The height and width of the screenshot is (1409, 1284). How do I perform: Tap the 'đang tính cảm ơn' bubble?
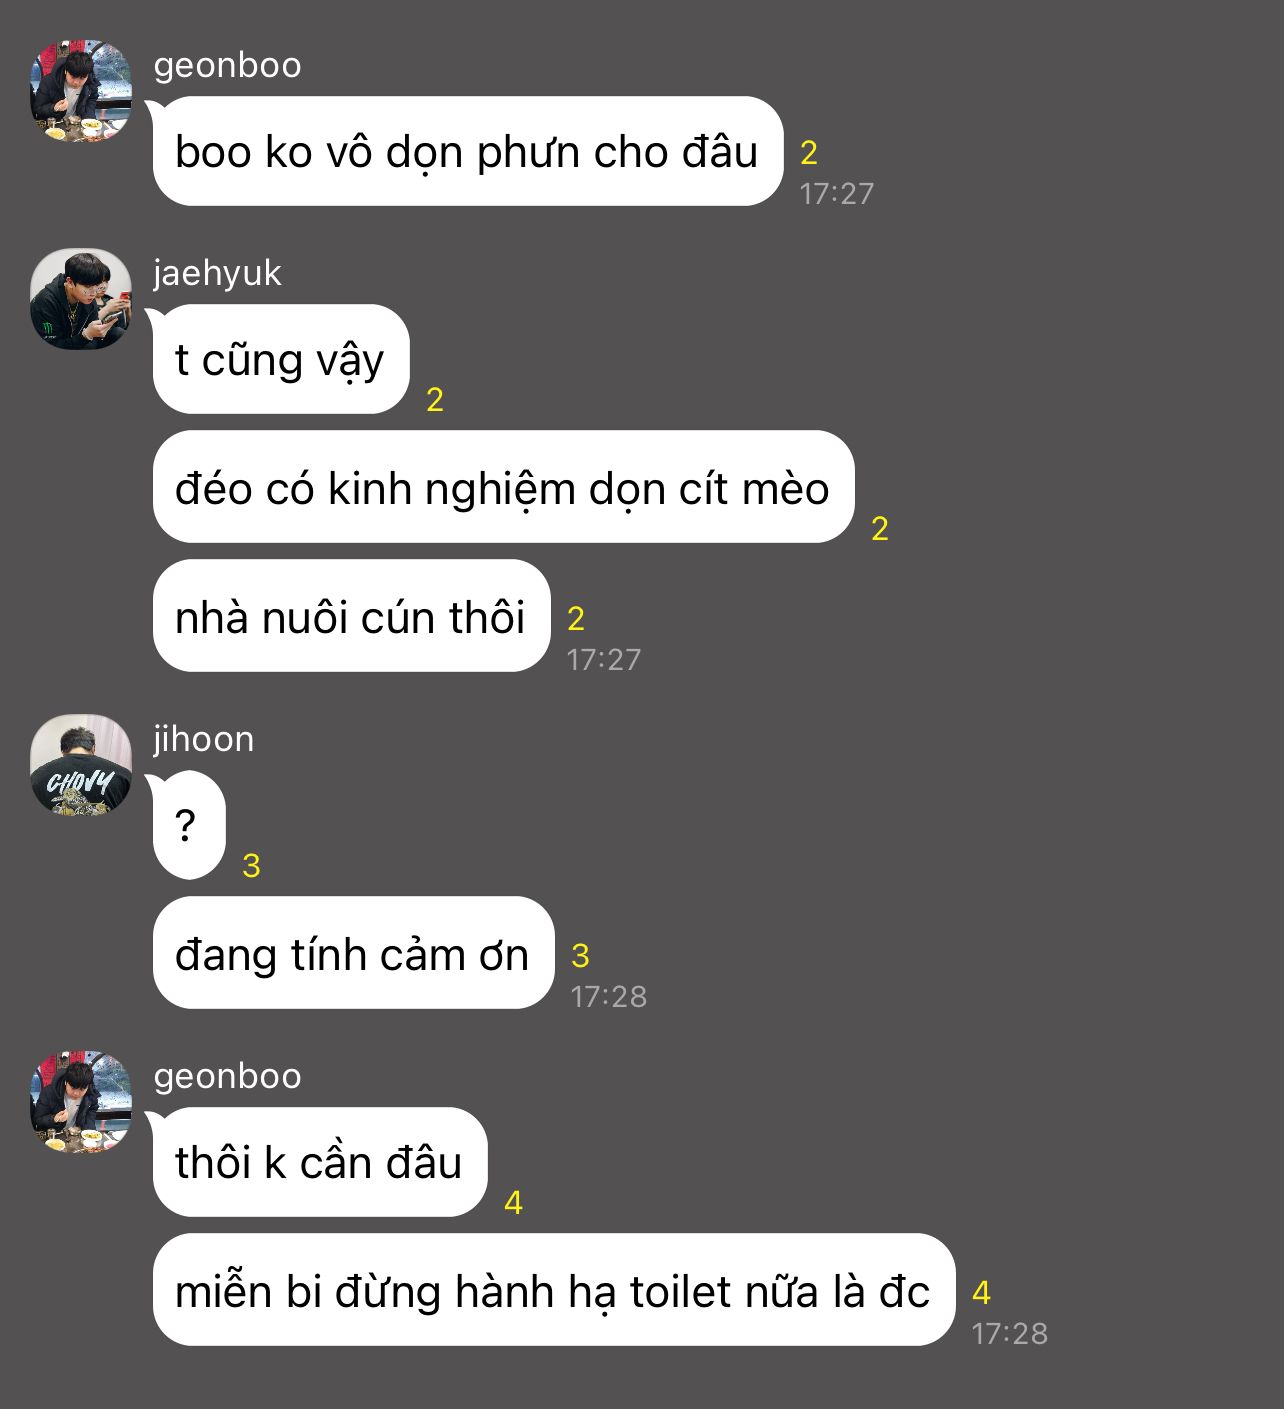pos(353,954)
